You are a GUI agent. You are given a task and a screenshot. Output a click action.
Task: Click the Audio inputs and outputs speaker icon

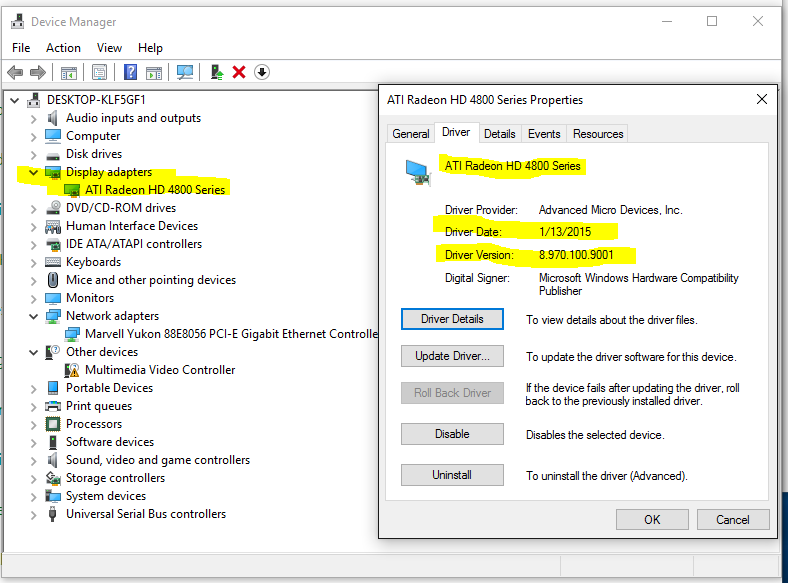click(52, 118)
